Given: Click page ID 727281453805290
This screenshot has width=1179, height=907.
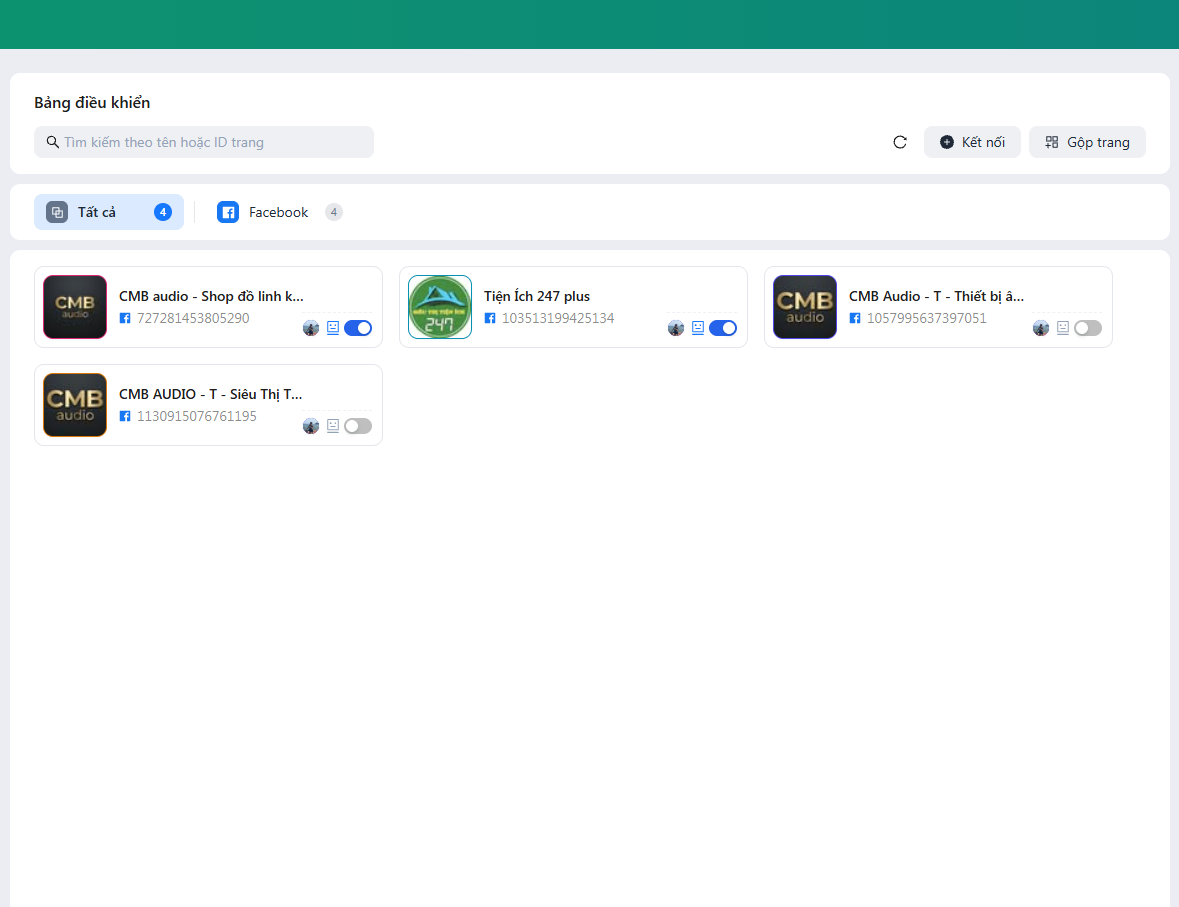Looking at the screenshot, I should click(193, 318).
